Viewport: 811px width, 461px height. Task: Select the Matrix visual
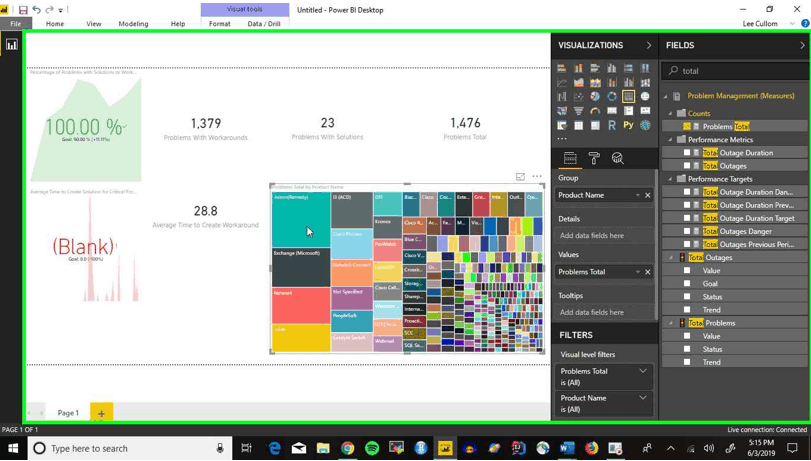pos(595,125)
